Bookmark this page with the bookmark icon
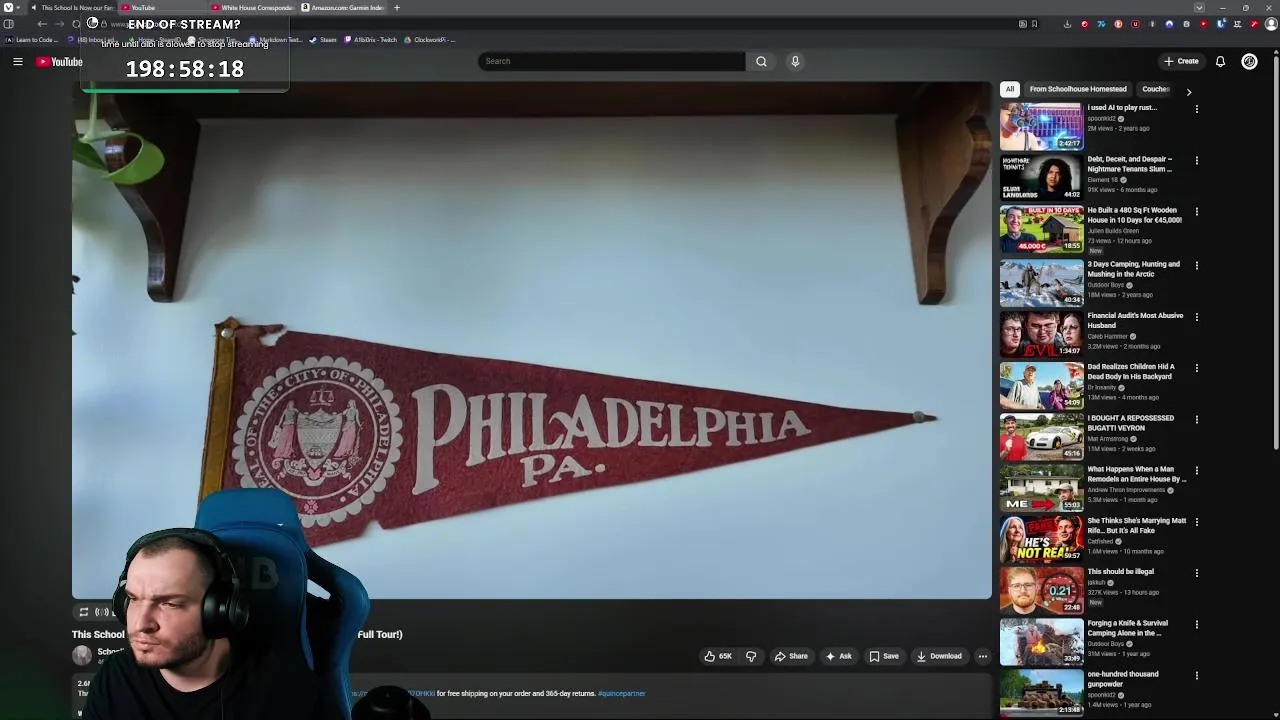Viewport: 1280px width, 720px height. [x=1034, y=24]
